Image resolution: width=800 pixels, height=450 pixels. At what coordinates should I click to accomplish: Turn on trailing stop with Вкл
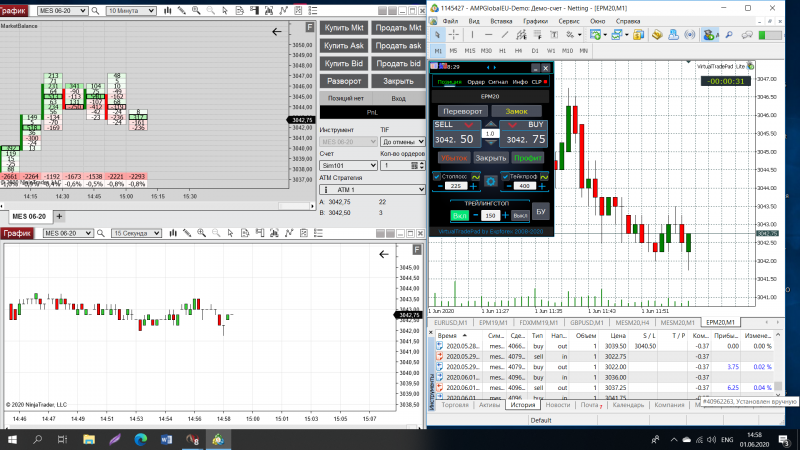(x=459, y=216)
